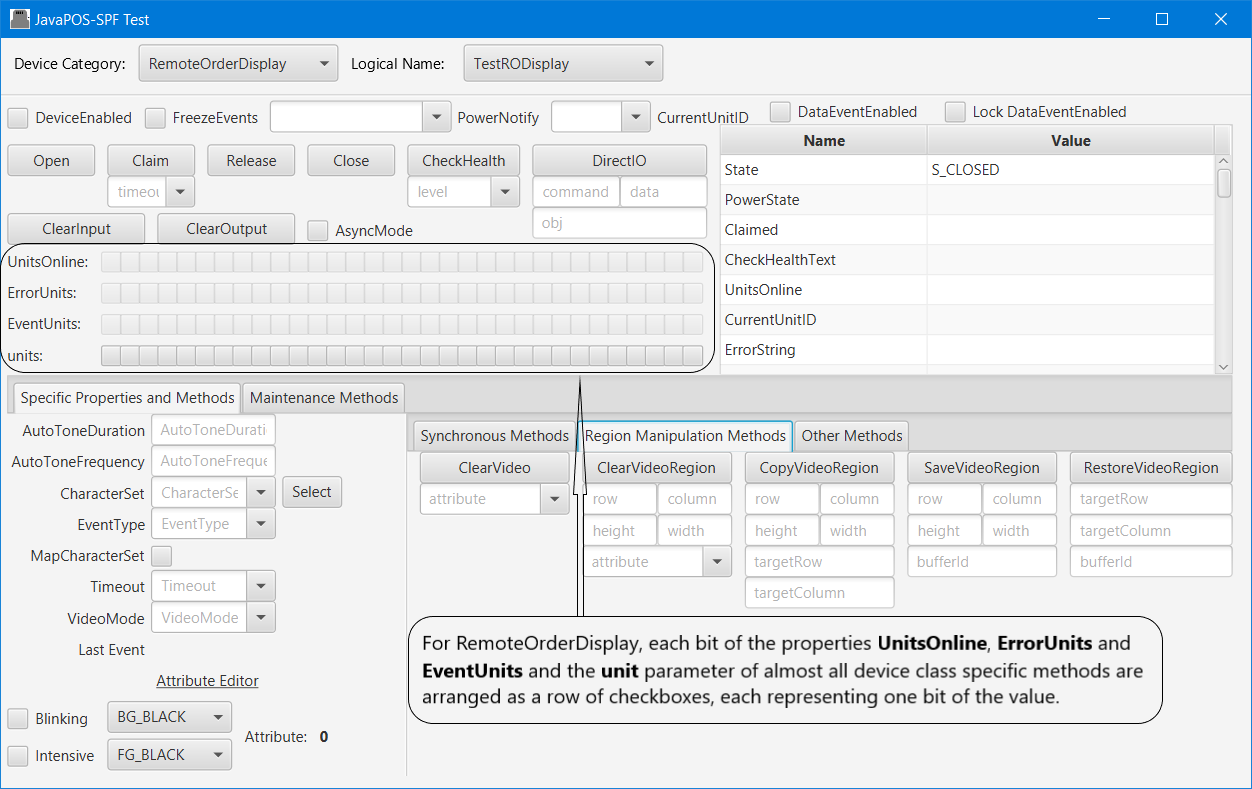Click the DirectIO command input field
The image size is (1252, 789).
pos(575,192)
